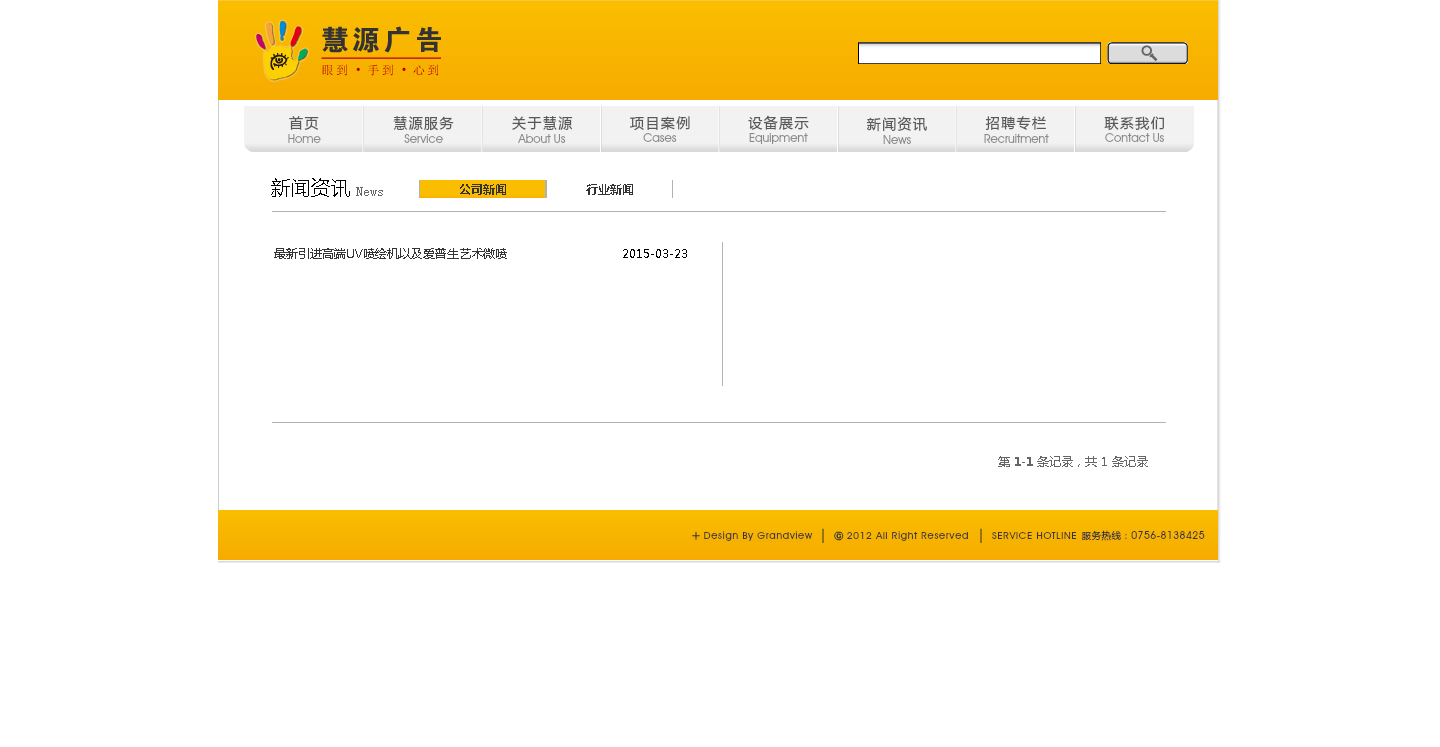Click the service hotline number 0756-8138425
The height and width of the screenshot is (747, 1440).
[x=1167, y=536]
